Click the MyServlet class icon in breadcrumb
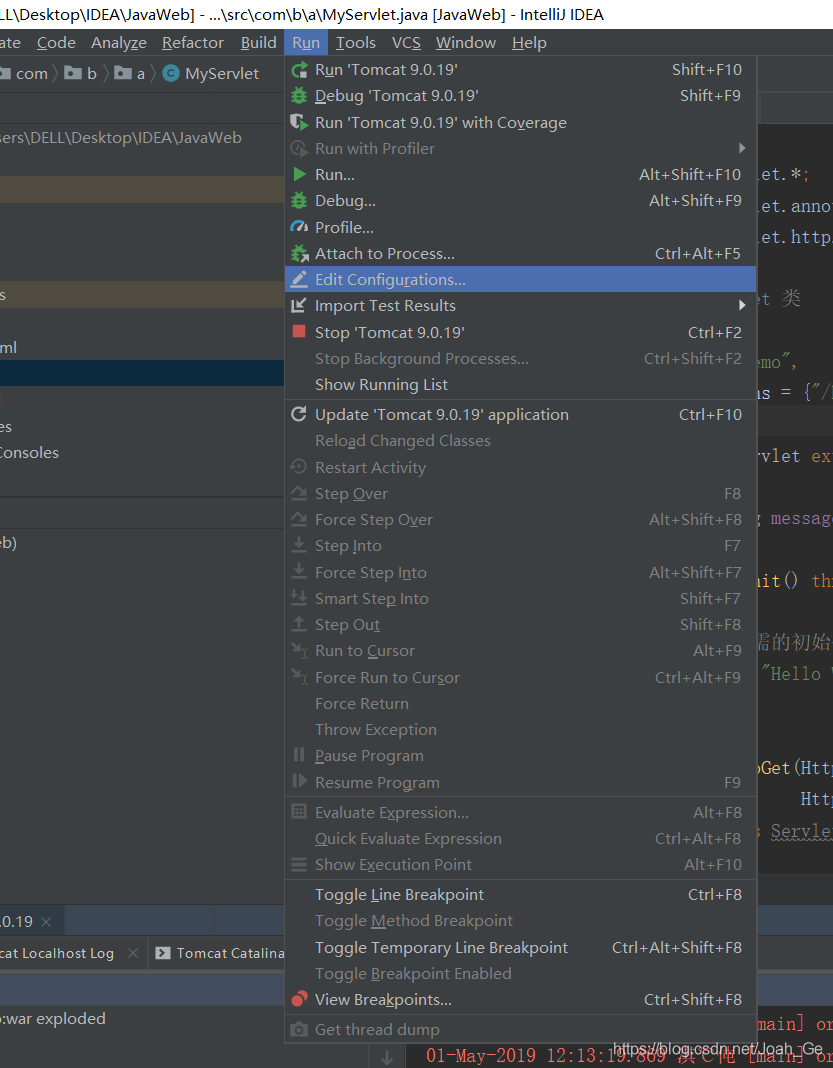The image size is (833, 1068). point(171,73)
